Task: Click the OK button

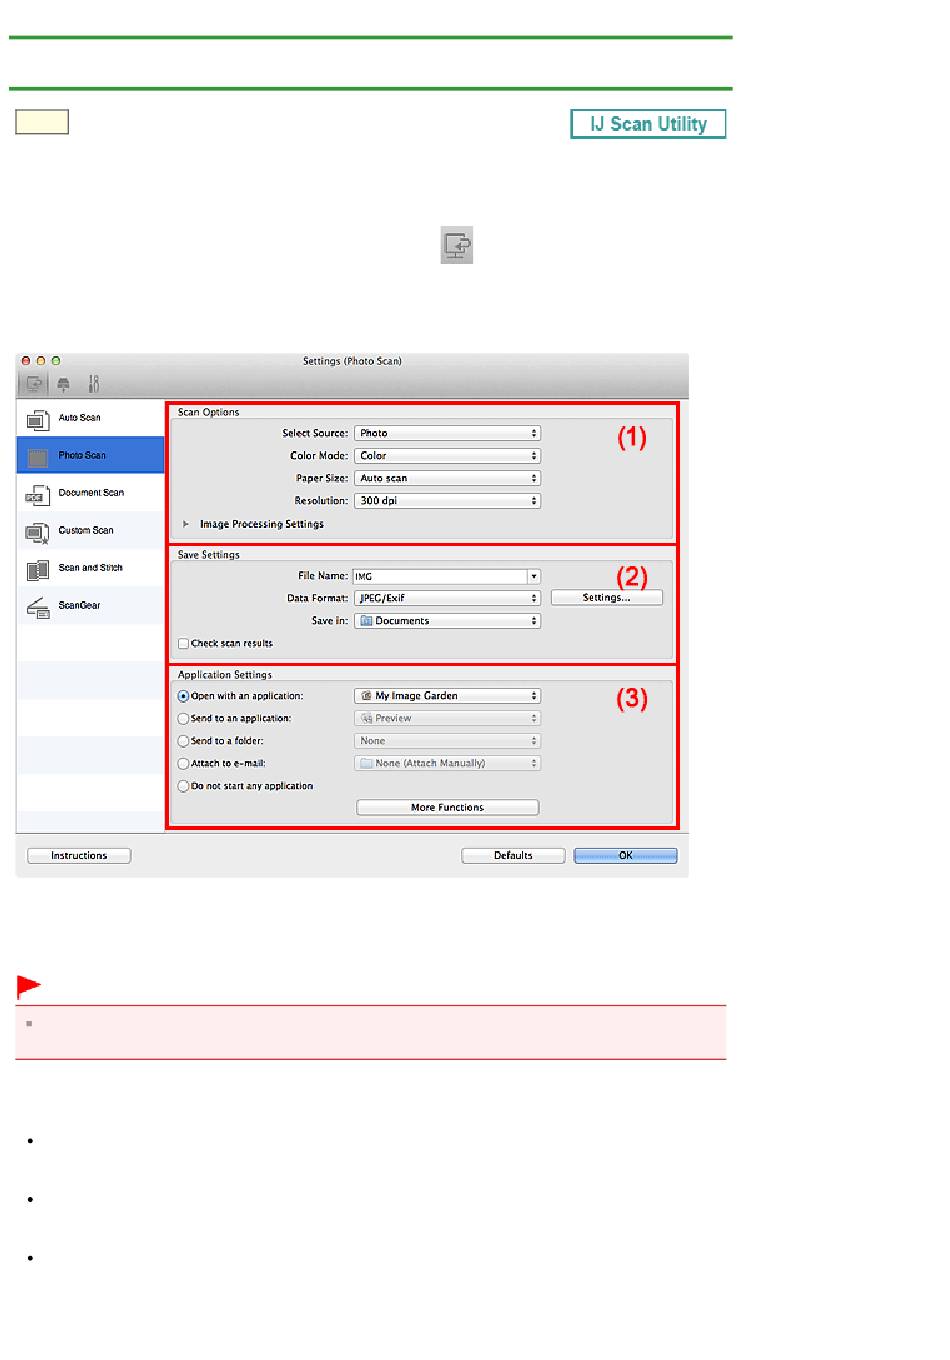Action: coord(625,856)
